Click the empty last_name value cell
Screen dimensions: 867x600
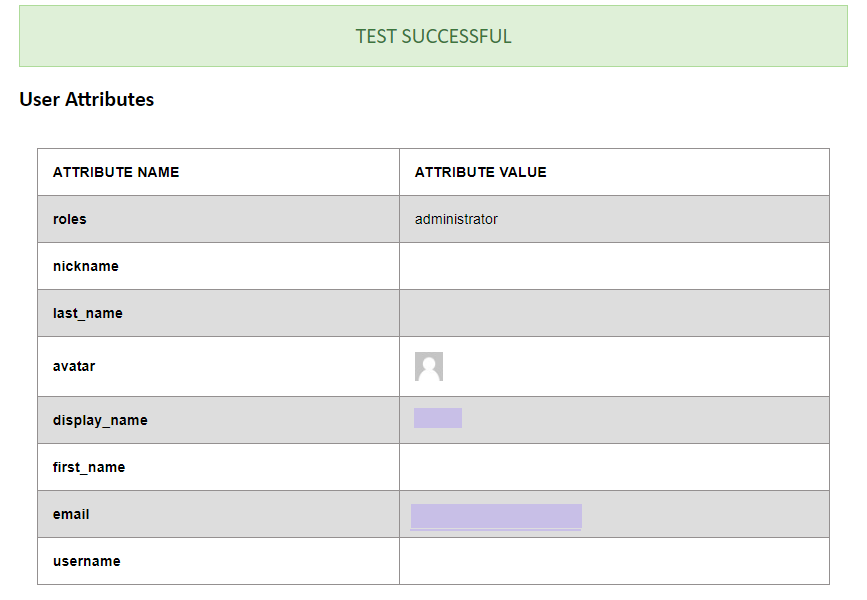point(614,313)
